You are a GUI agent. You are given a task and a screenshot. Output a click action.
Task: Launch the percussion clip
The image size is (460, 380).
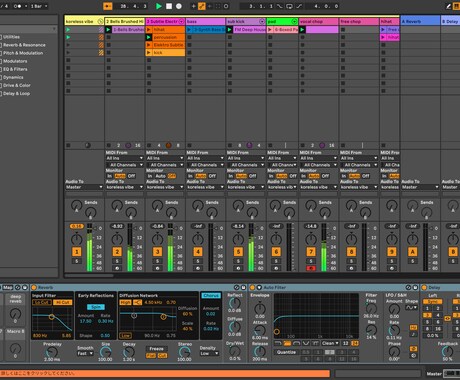tap(149, 37)
